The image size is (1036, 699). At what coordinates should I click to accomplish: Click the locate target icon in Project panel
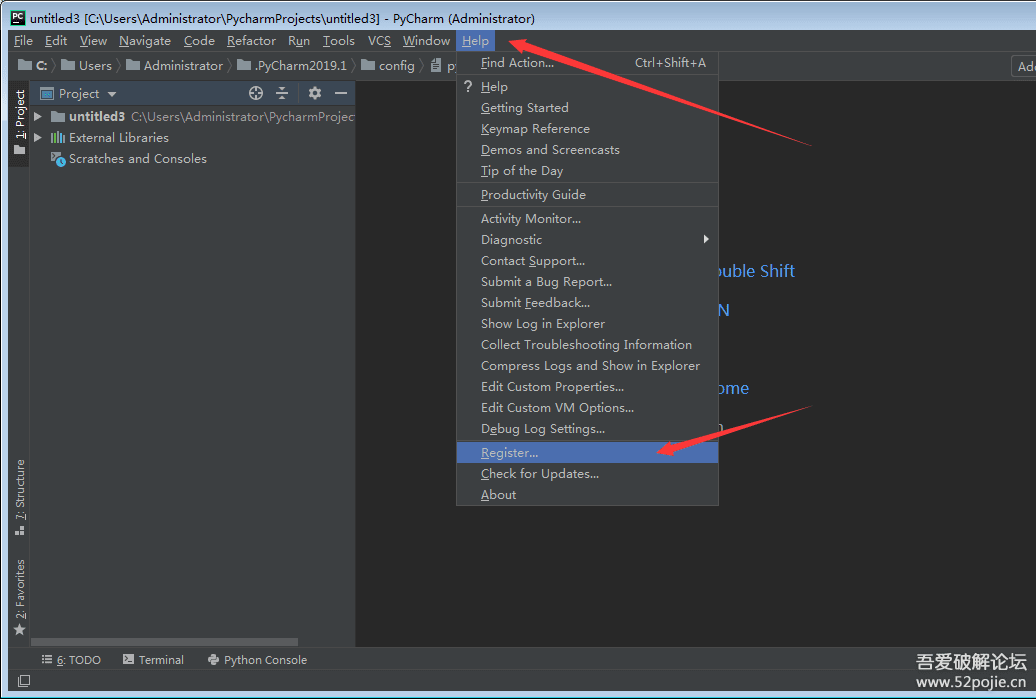[256, 93]
